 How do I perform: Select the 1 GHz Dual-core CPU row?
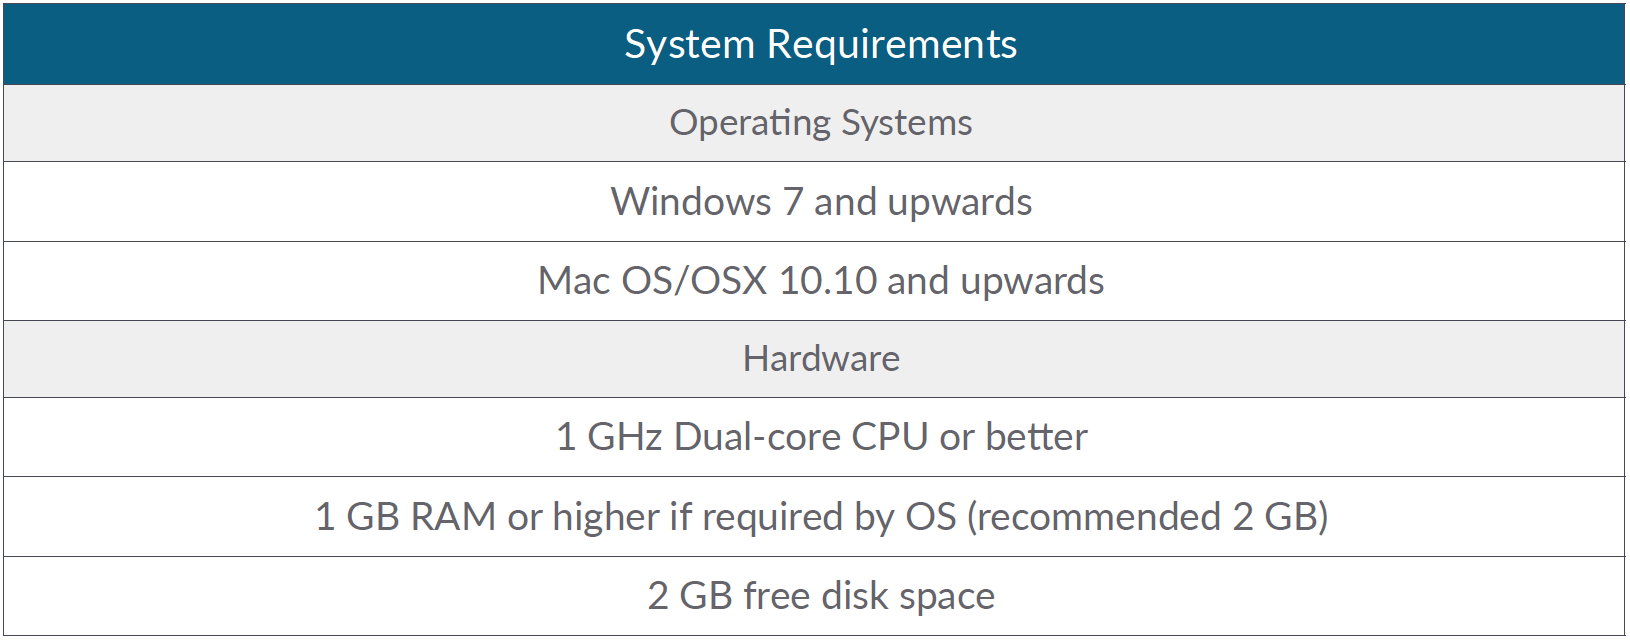tap(820, 437)
